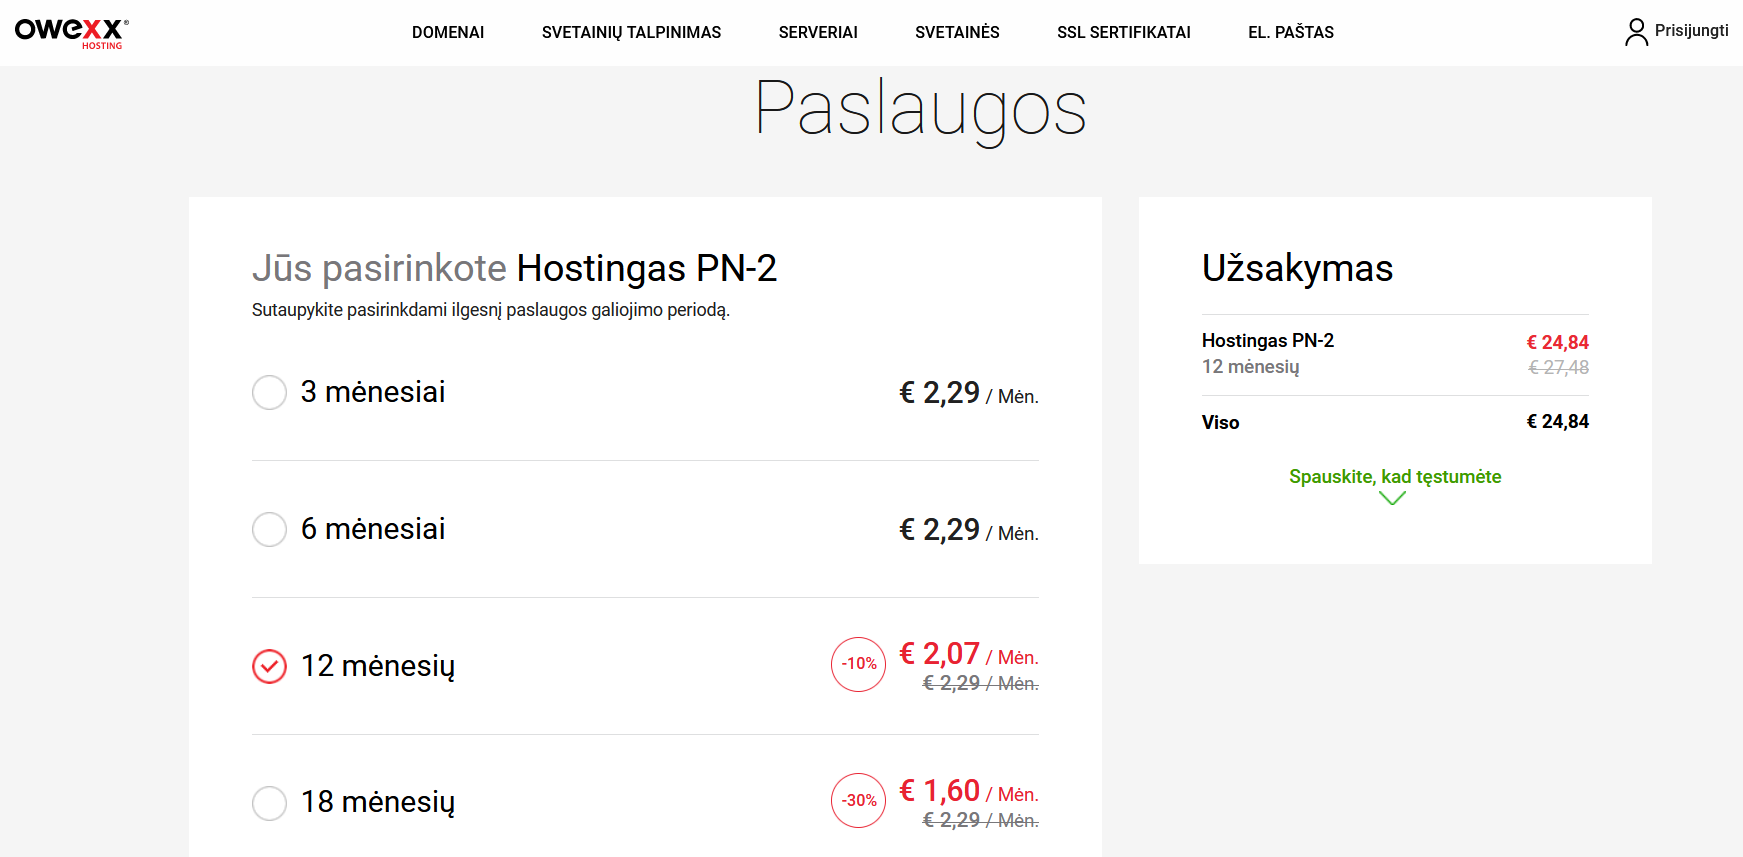1743x857 pixels.
Task: Click the Hostingas PN-2 order item
Action: point(1268,341)
